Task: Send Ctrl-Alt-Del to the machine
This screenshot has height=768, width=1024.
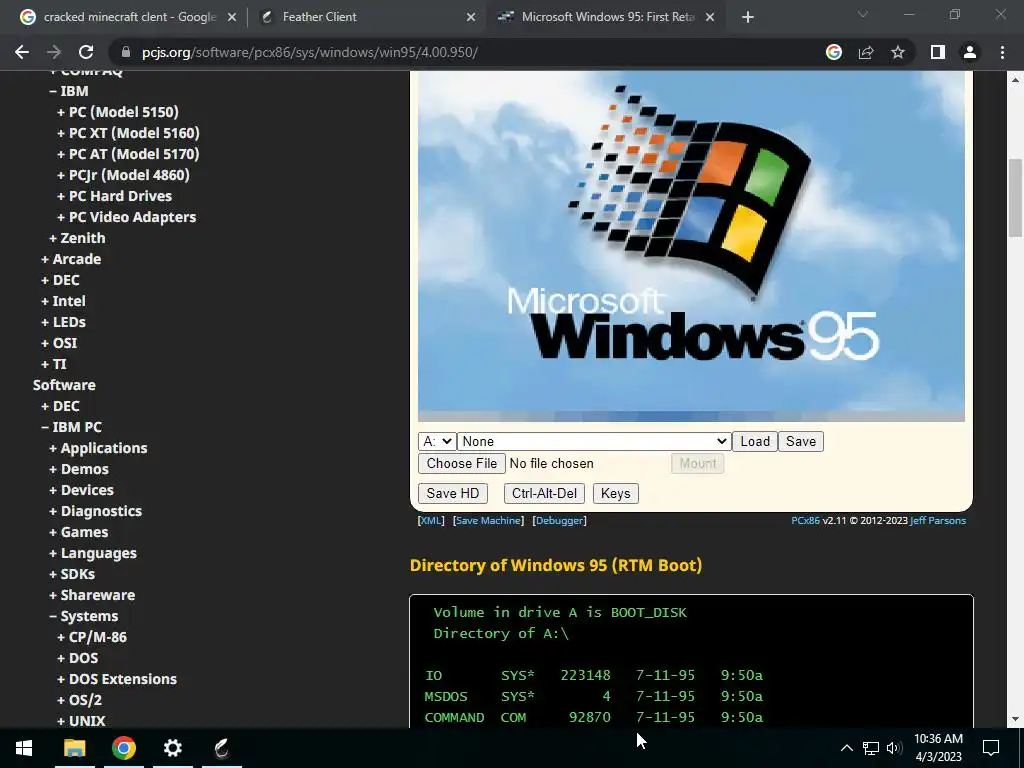Action: pos(544,494)
